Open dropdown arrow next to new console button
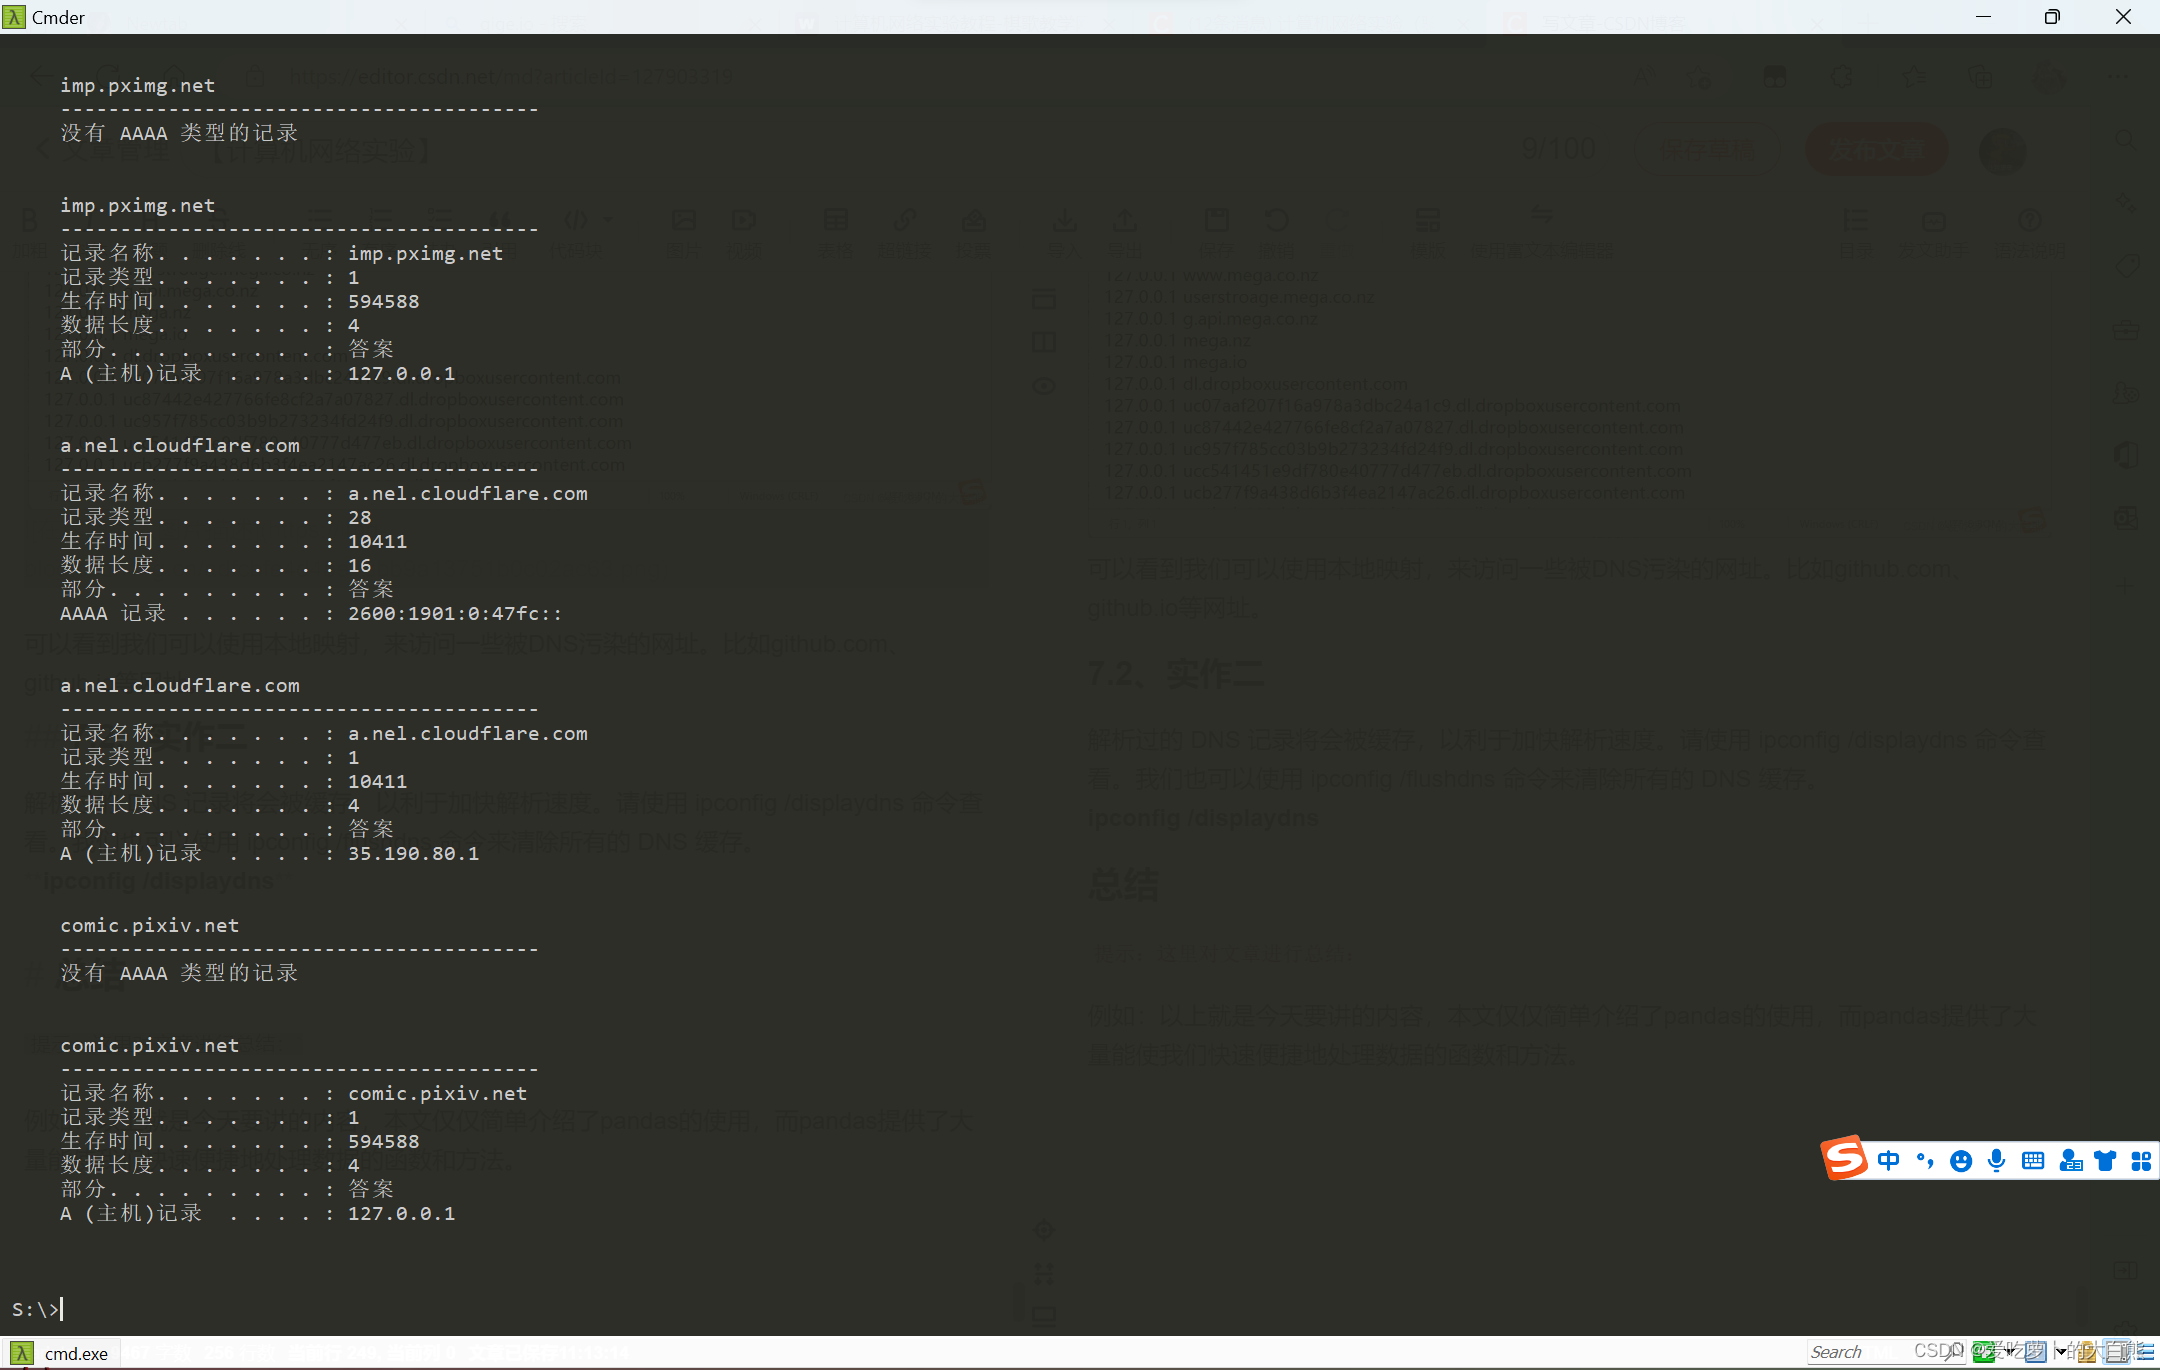Screen dimensions: 2160x1370 [2009, 1352]
